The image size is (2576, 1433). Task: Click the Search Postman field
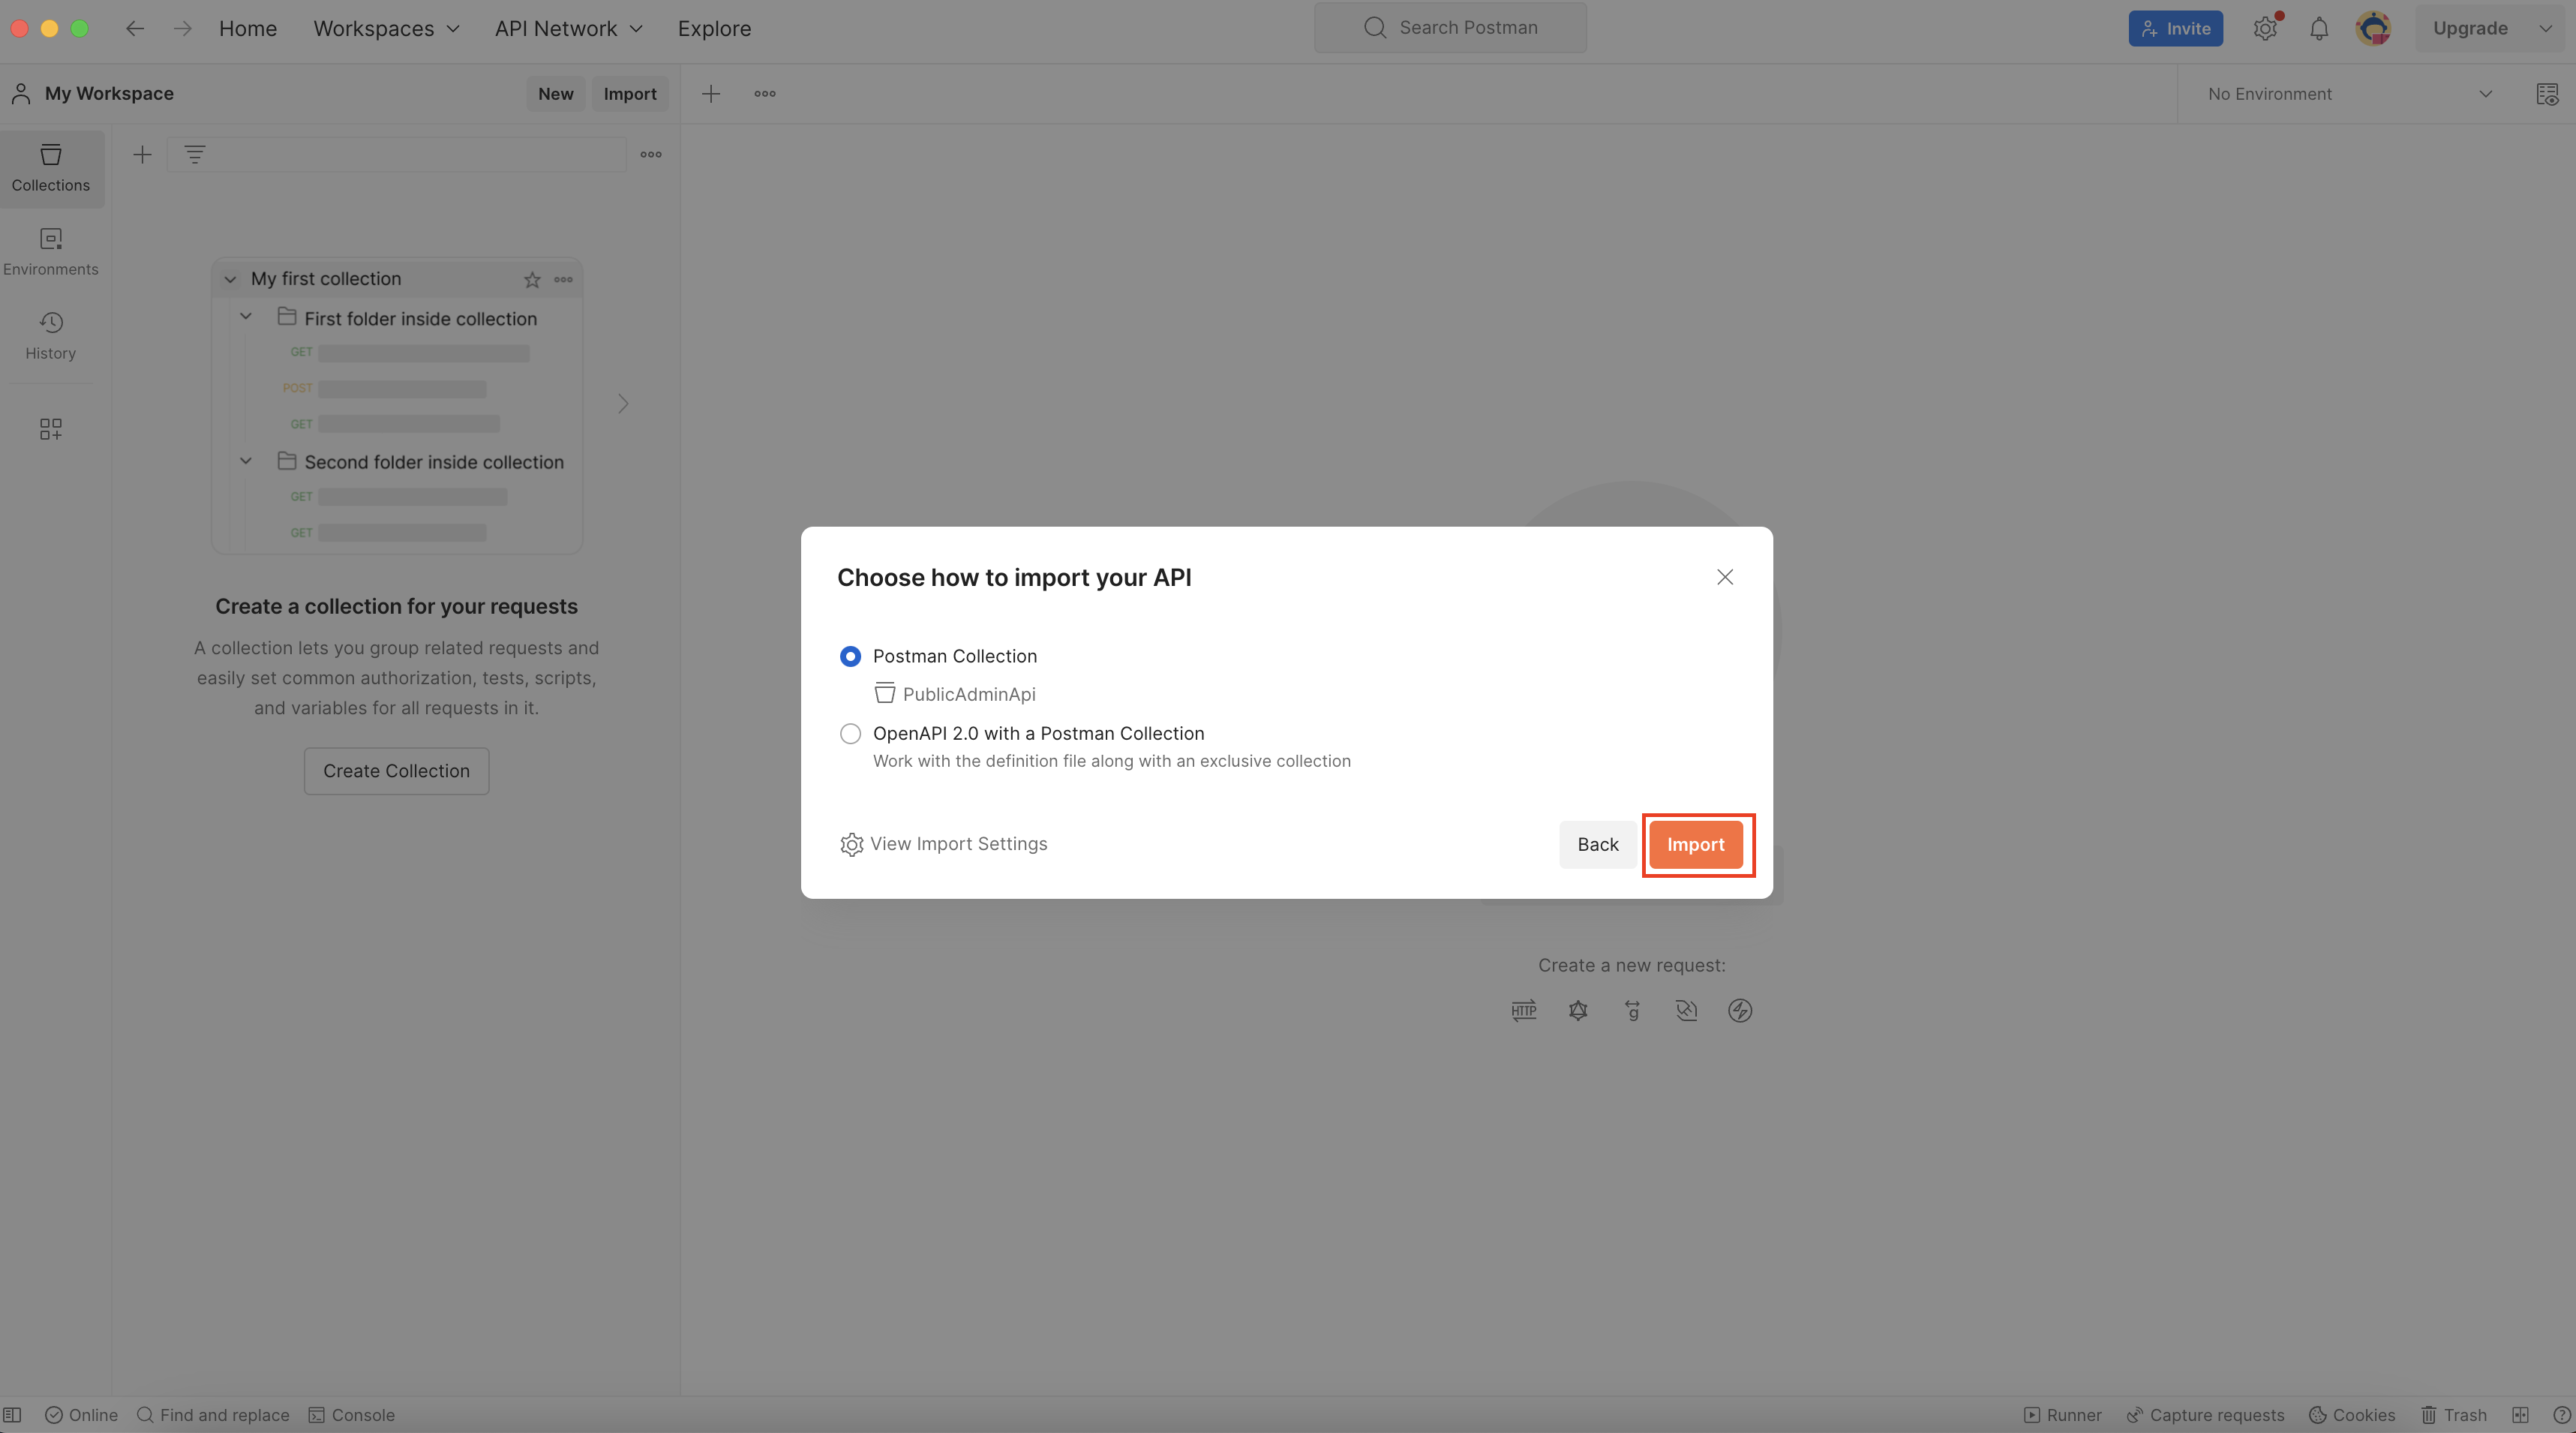tap(1450, 27)
